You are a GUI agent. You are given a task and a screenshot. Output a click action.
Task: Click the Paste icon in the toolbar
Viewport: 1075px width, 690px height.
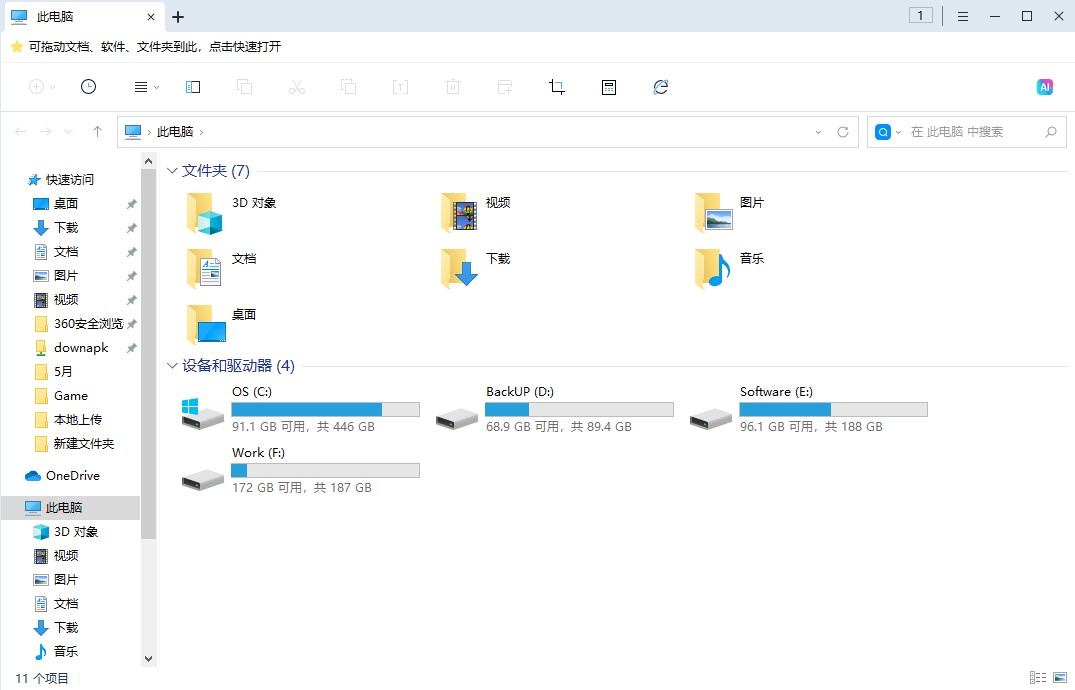tap(348, 87)
